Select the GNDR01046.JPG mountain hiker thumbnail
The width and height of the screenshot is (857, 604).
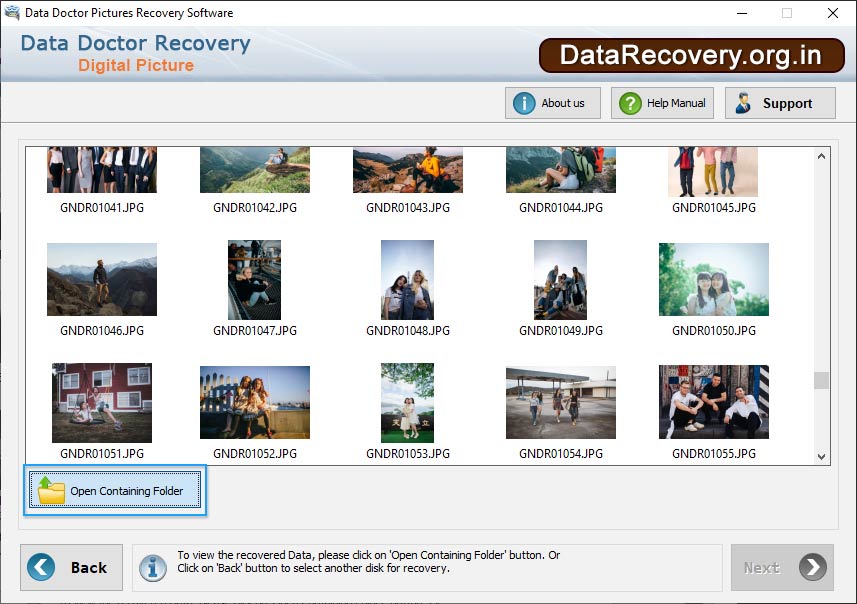[x=102, y=279]
